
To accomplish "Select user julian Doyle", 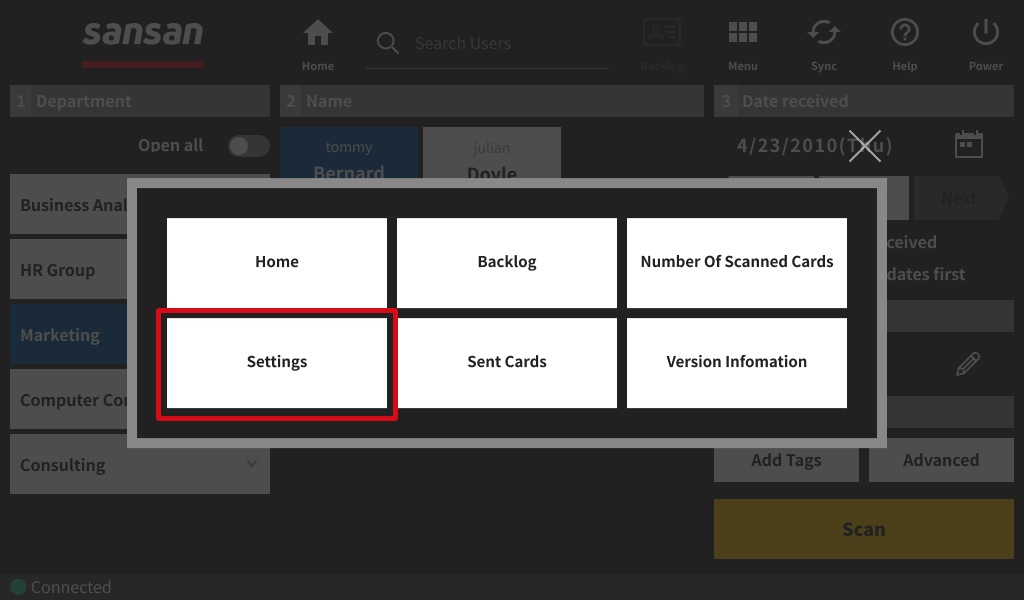I will (x=492, y=153).
